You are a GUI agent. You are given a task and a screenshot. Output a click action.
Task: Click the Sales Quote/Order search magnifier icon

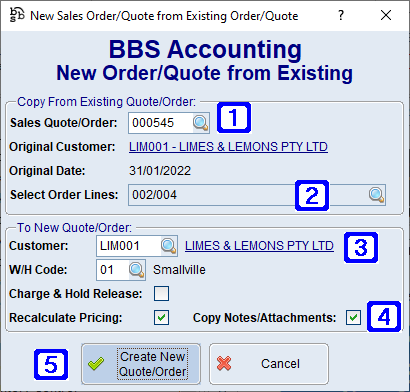click(201, 123)
